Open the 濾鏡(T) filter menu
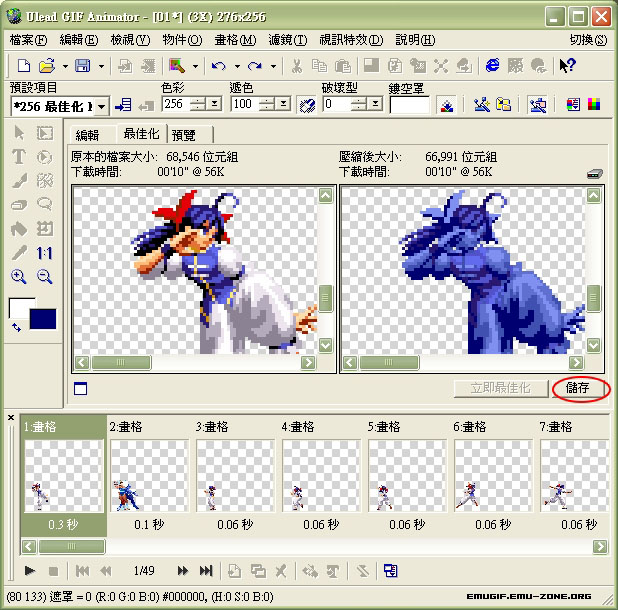618x610 pixels. coord(288,40)
